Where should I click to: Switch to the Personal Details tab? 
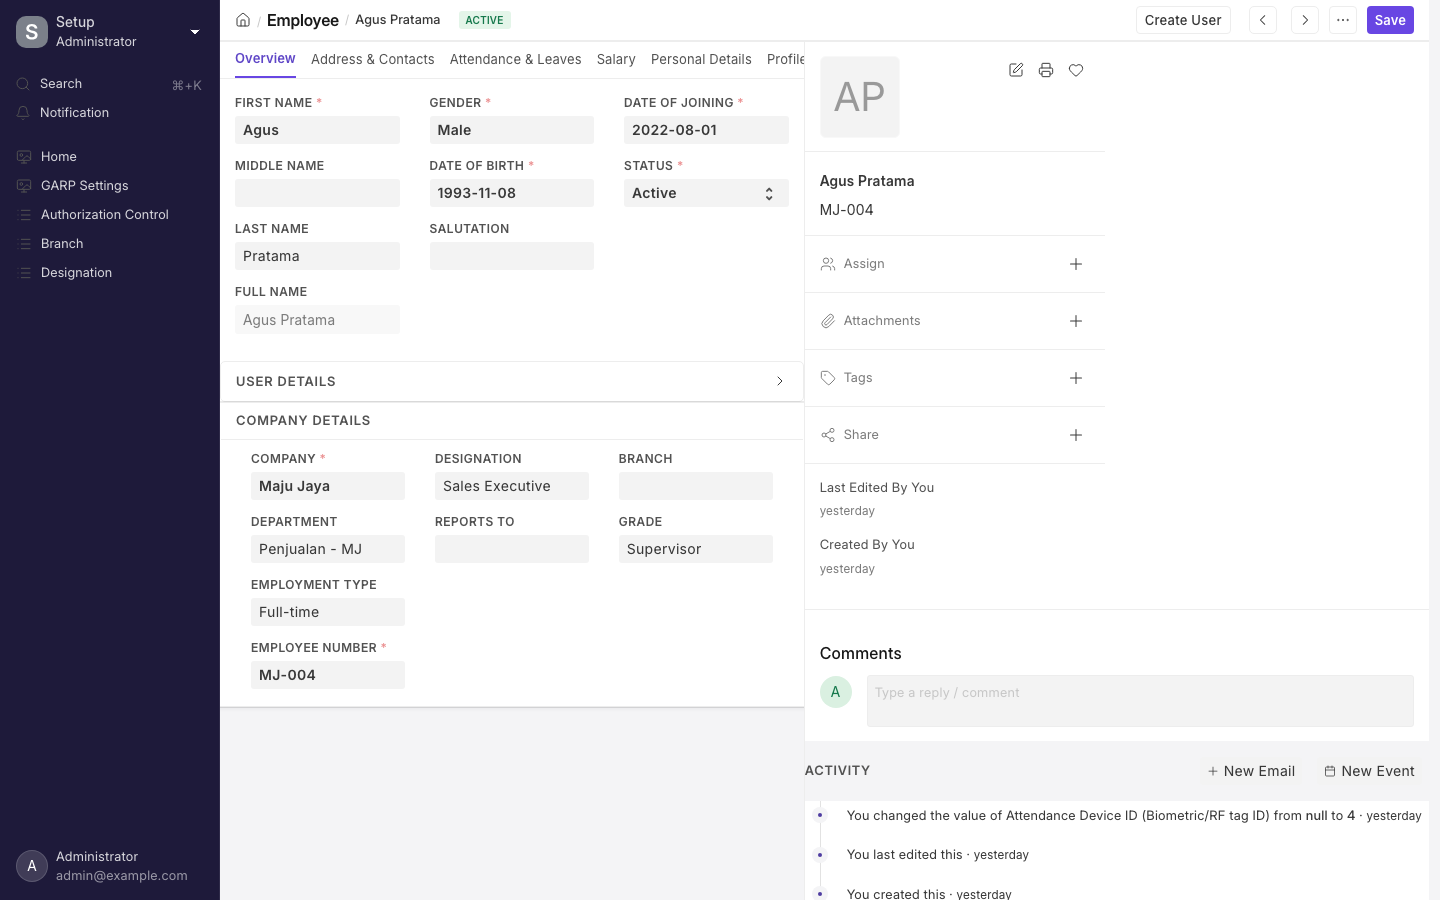pyautogui.click(x=701, y=59)
